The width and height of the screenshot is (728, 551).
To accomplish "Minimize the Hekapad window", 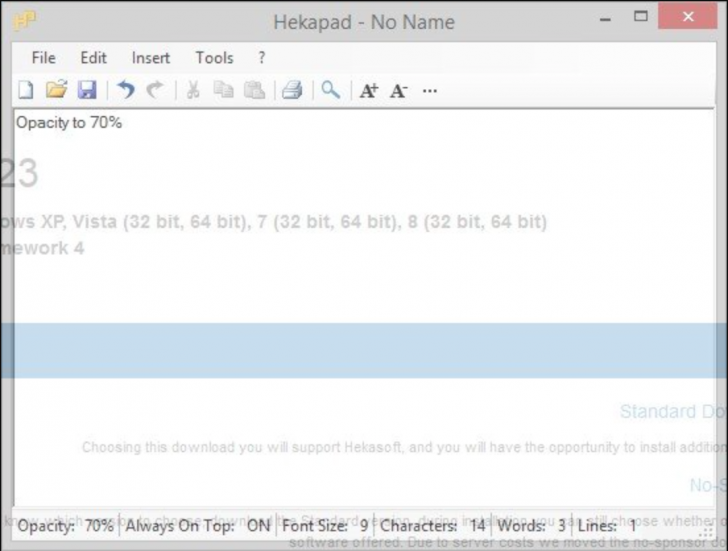I will 605,19.
